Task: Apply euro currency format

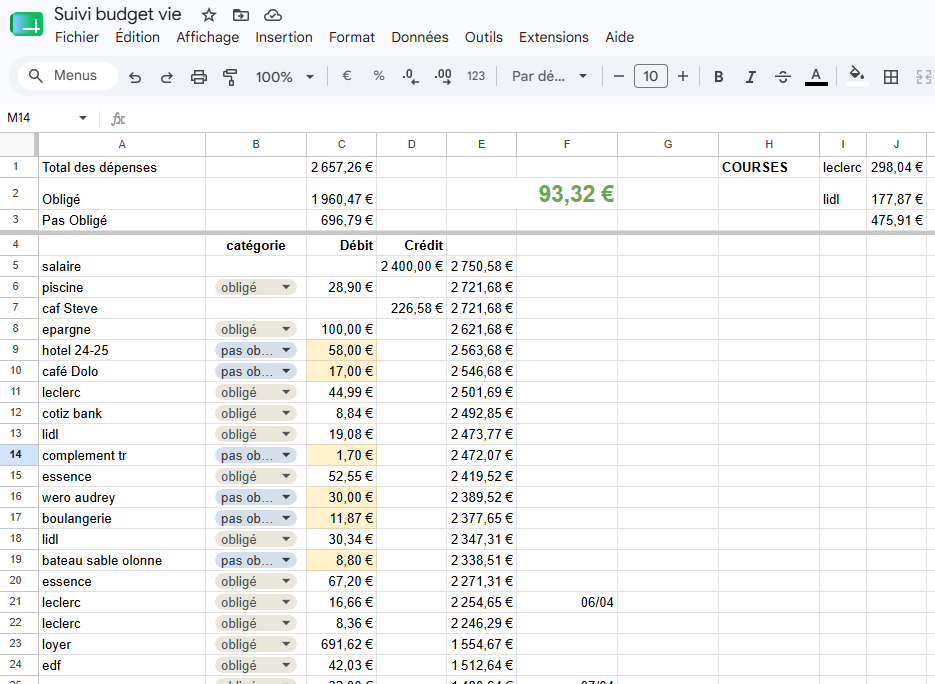Action: pos(346,76)
